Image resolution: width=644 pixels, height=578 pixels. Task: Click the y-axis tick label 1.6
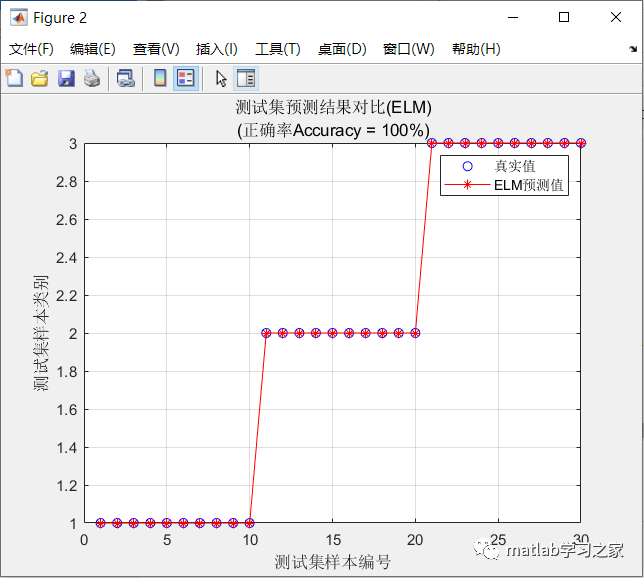click(67, 410)
